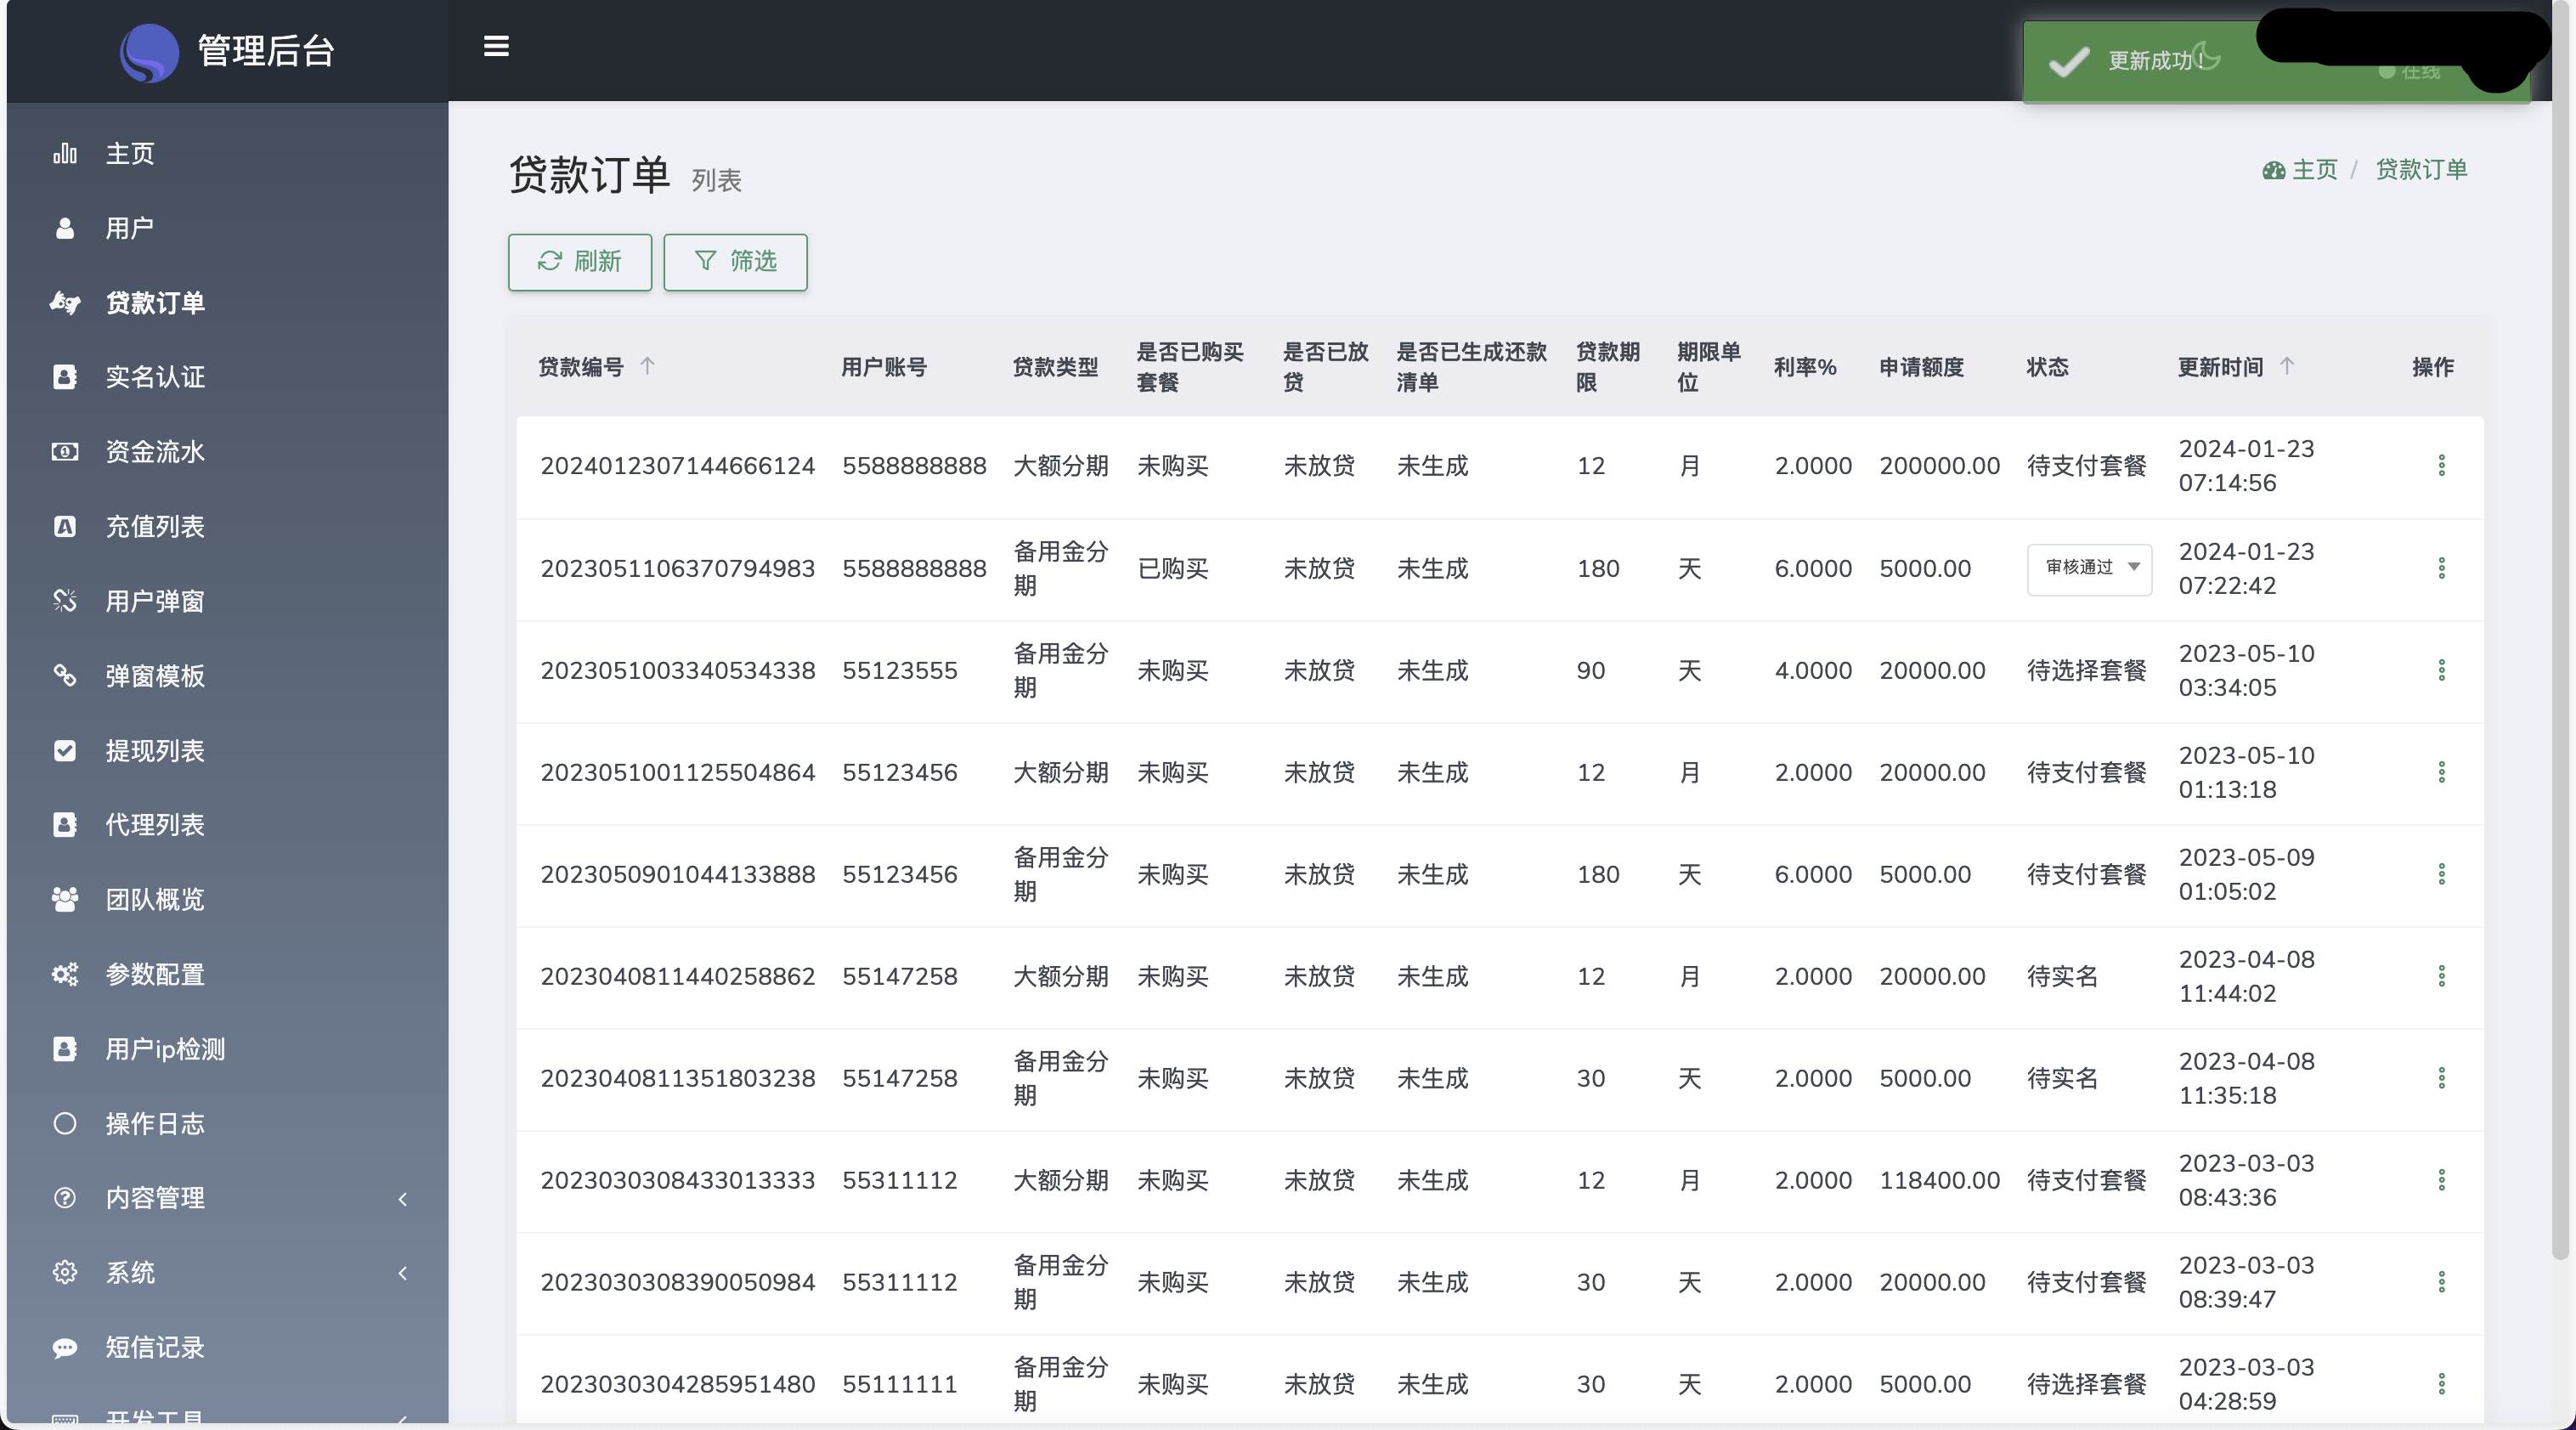
Task: Click the 管理后台 logo icon
Action: pyautogui.click(x=149, y=51)
